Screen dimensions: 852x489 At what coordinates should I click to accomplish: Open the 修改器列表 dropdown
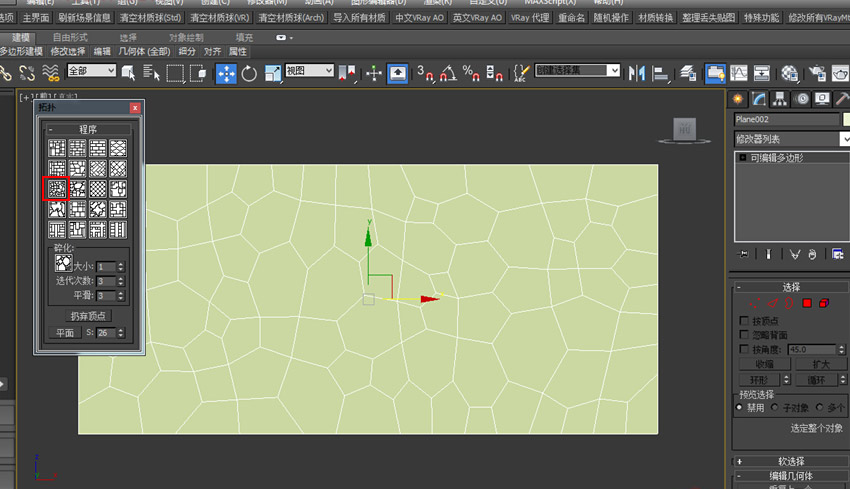(x=792, y=139)
